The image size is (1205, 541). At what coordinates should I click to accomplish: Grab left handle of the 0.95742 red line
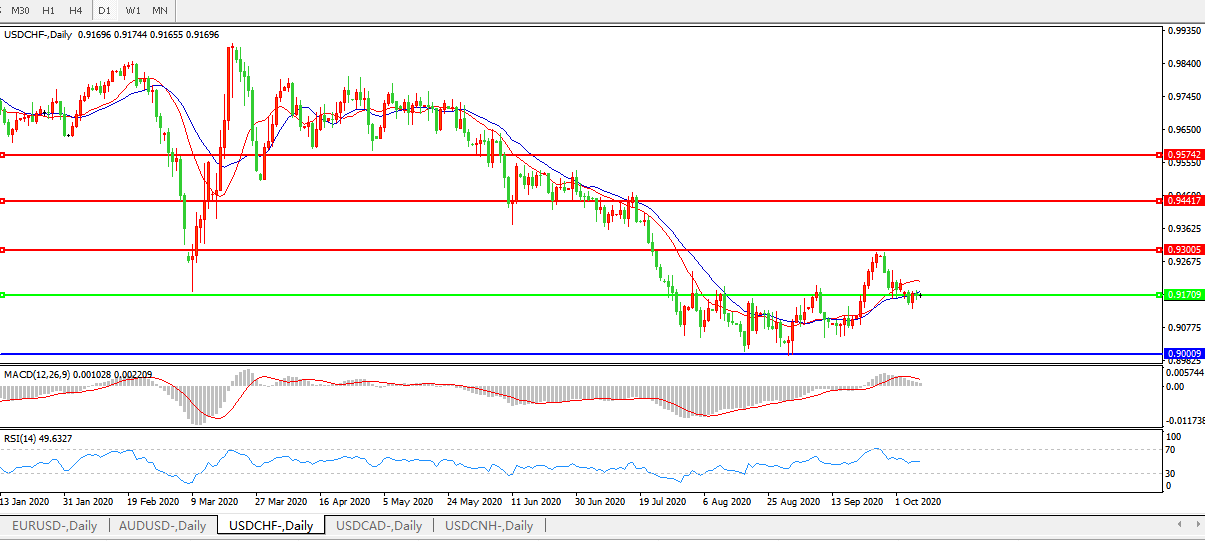(x=3, y=155)
